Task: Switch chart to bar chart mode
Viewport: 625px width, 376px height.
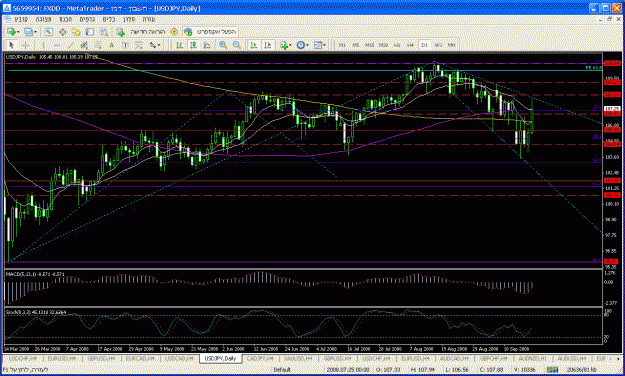Action: click(x=179, y=45)
